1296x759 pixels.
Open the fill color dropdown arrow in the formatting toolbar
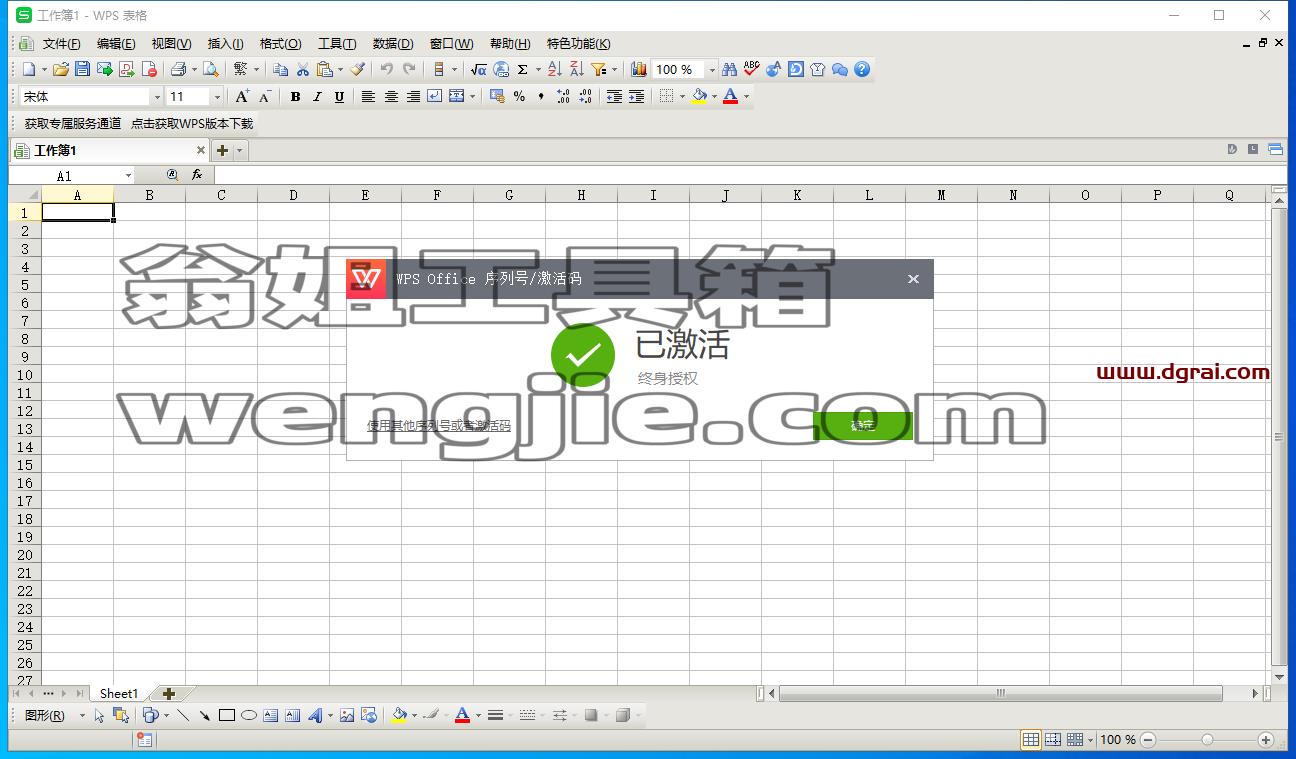point(714,97)
